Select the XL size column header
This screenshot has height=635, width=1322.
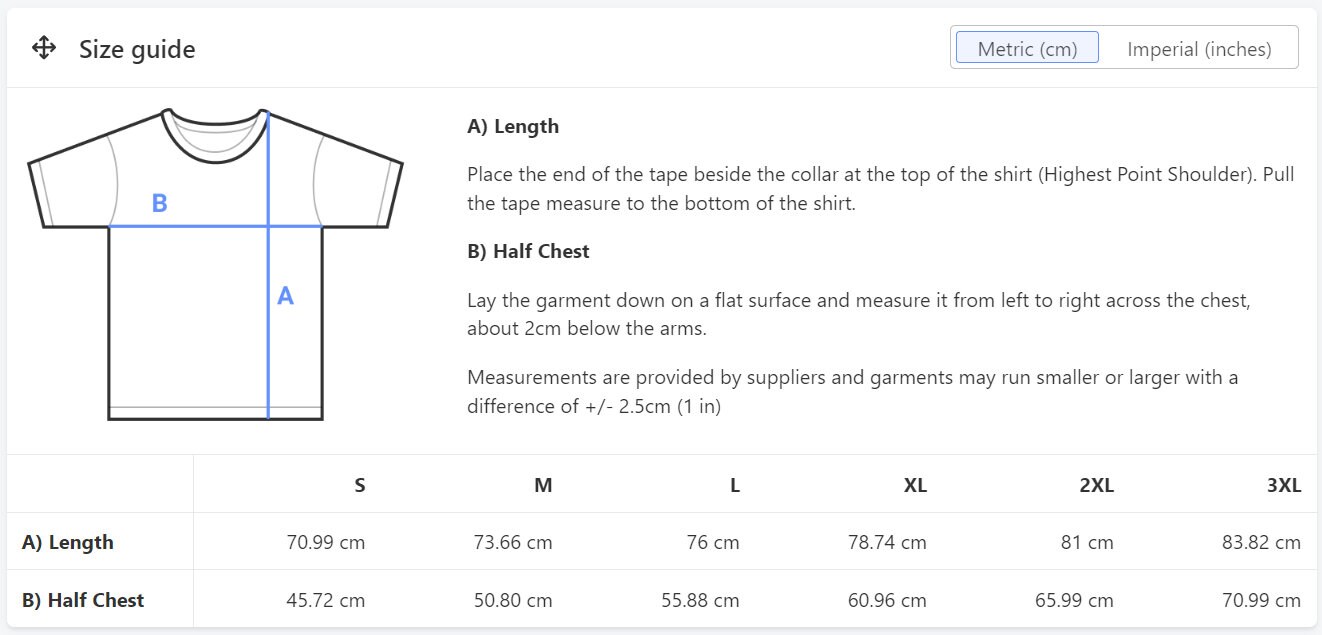(x=915, y=485)
